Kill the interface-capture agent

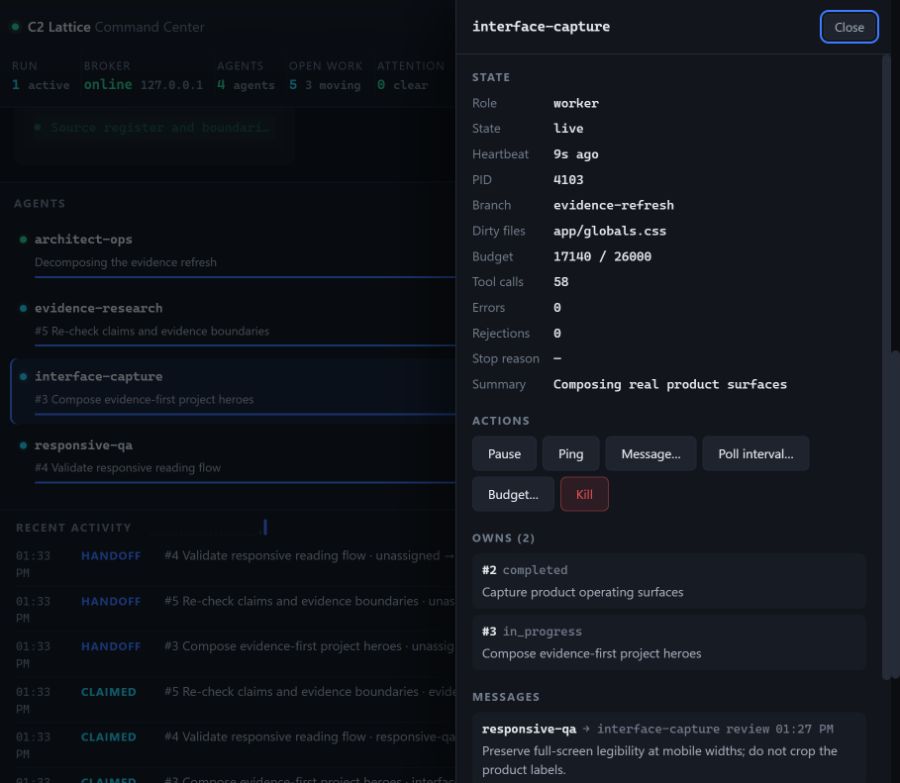click(584, 494)
